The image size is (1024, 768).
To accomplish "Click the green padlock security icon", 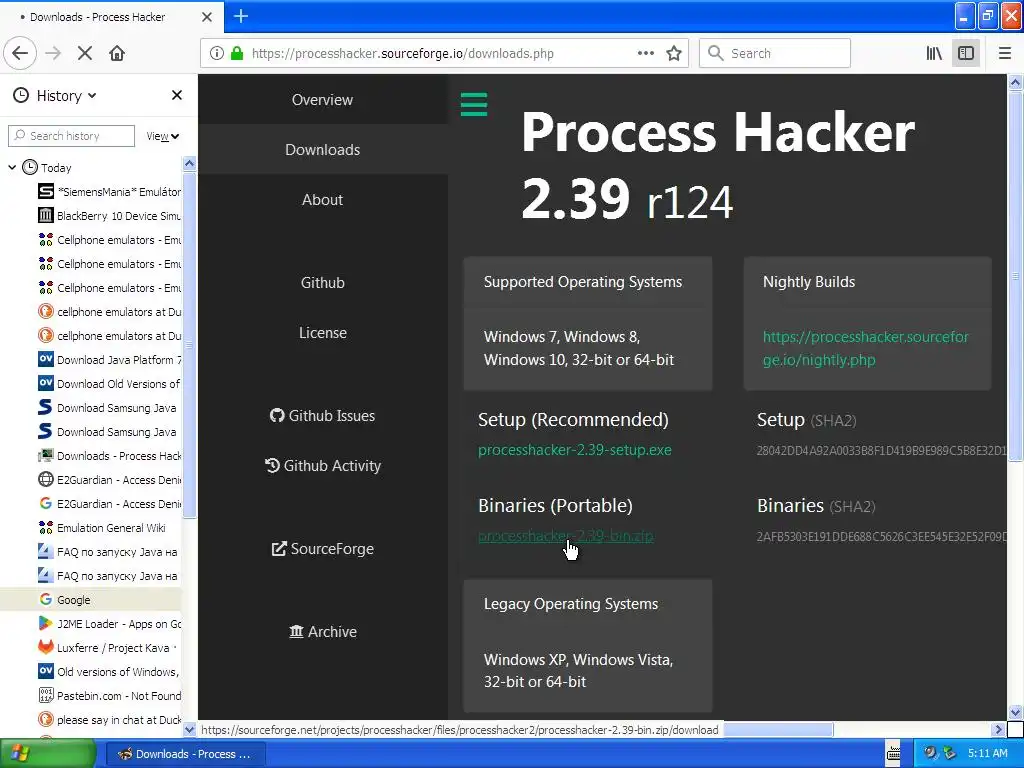I will (x=237, y=54).
